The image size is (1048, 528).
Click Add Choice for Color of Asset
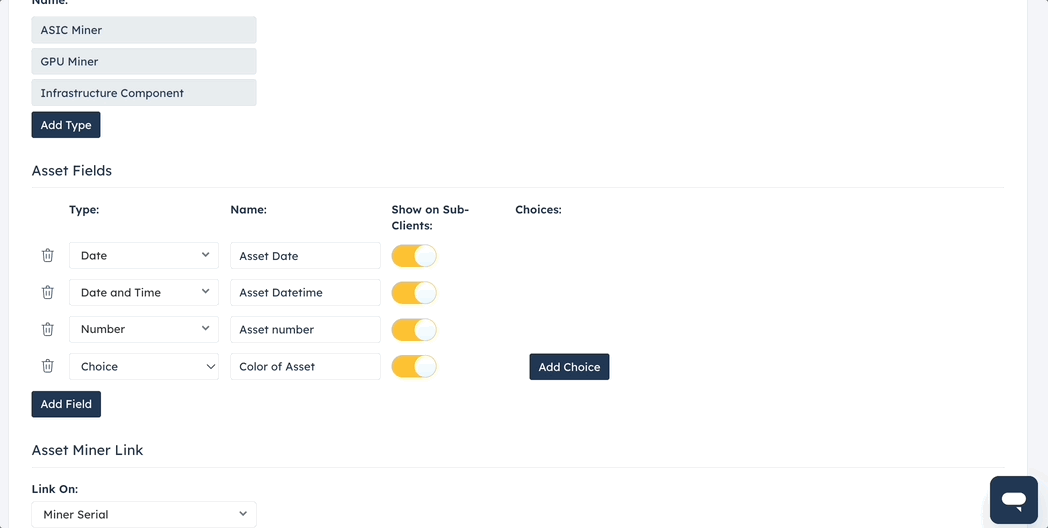click(569, 366)
